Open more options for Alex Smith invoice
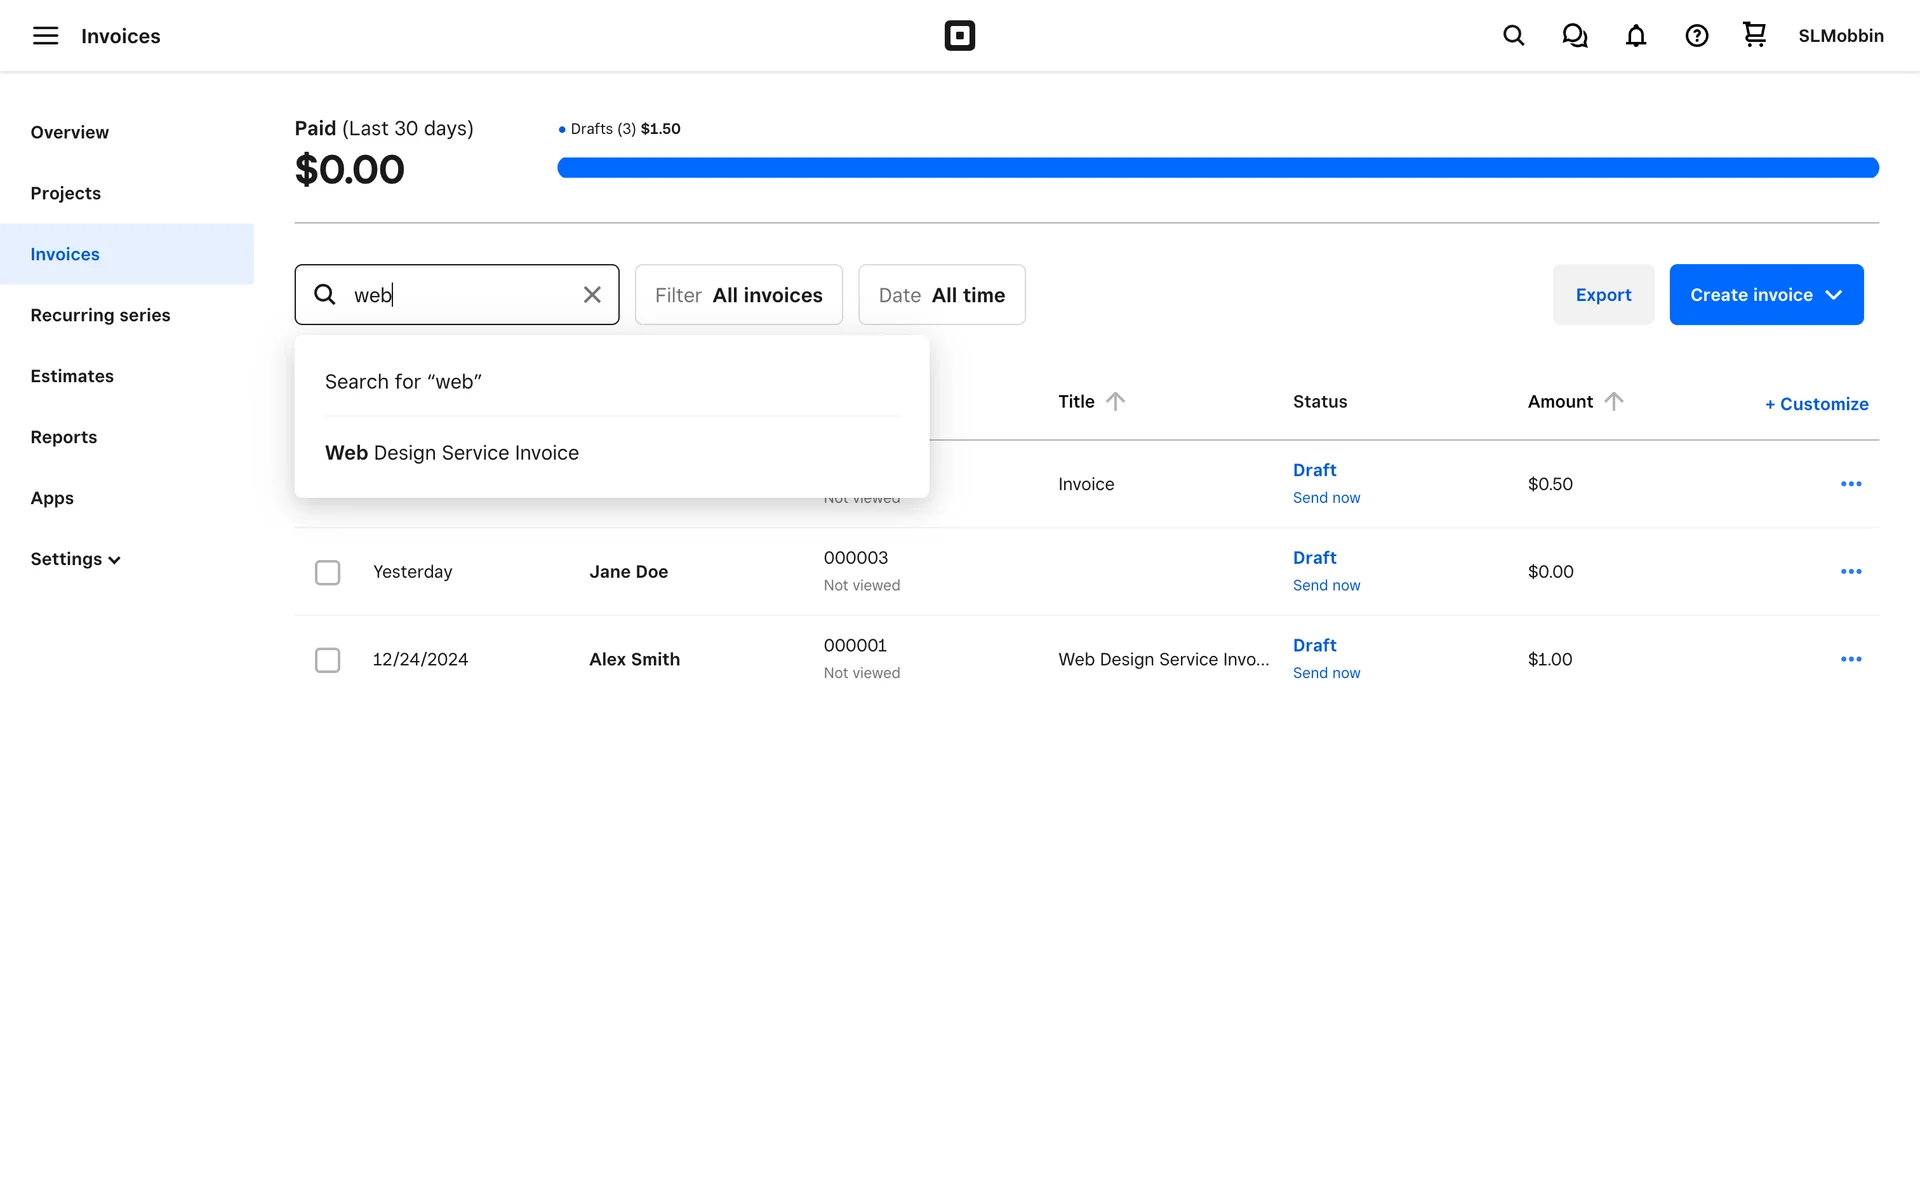The height and width of the screenshot is (1200, 1920). click(x=1850, y=659)
